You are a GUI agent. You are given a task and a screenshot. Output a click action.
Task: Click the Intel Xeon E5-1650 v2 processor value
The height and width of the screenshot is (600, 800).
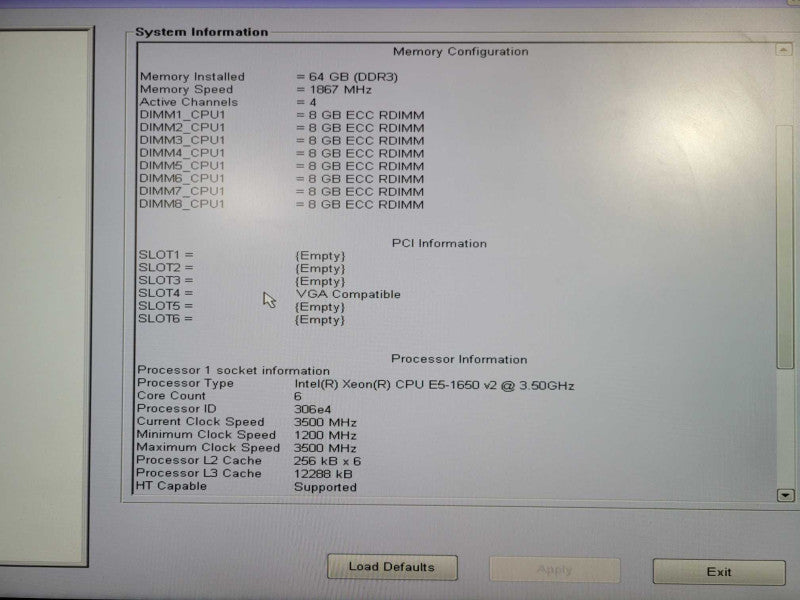[434, 385]
